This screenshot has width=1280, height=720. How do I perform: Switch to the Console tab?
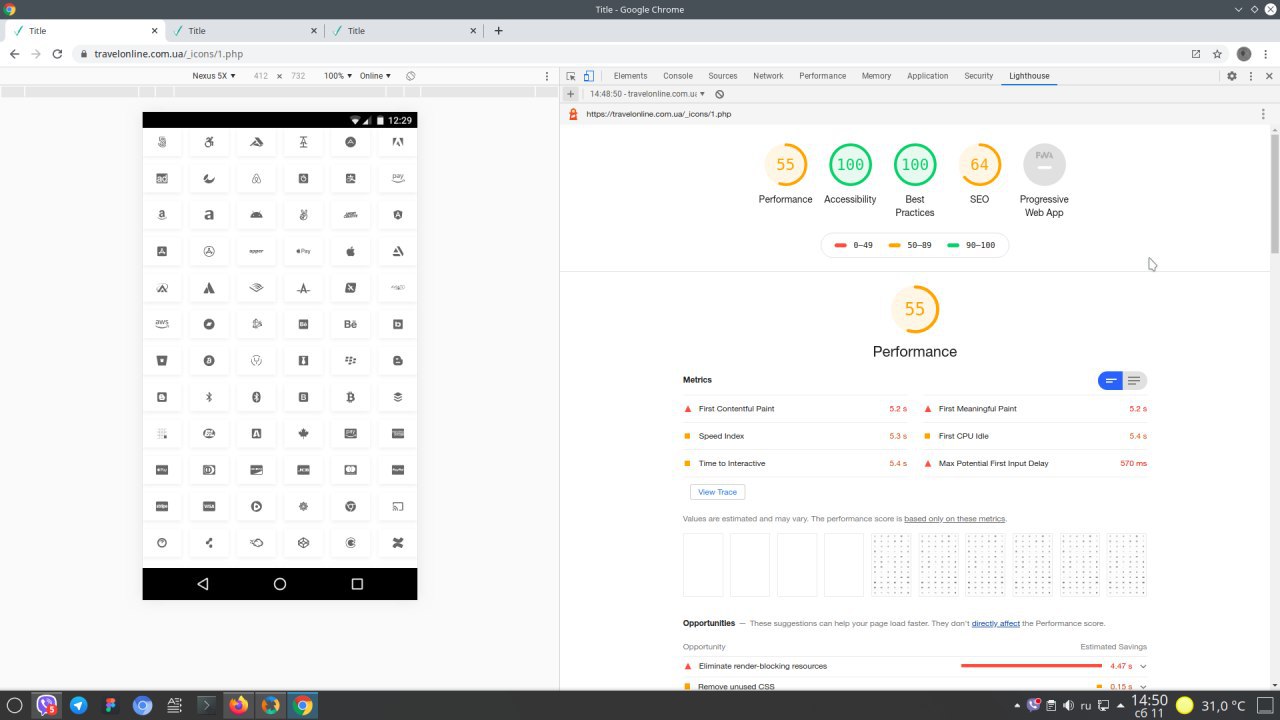pyautogui.click(x=678, y=76)
